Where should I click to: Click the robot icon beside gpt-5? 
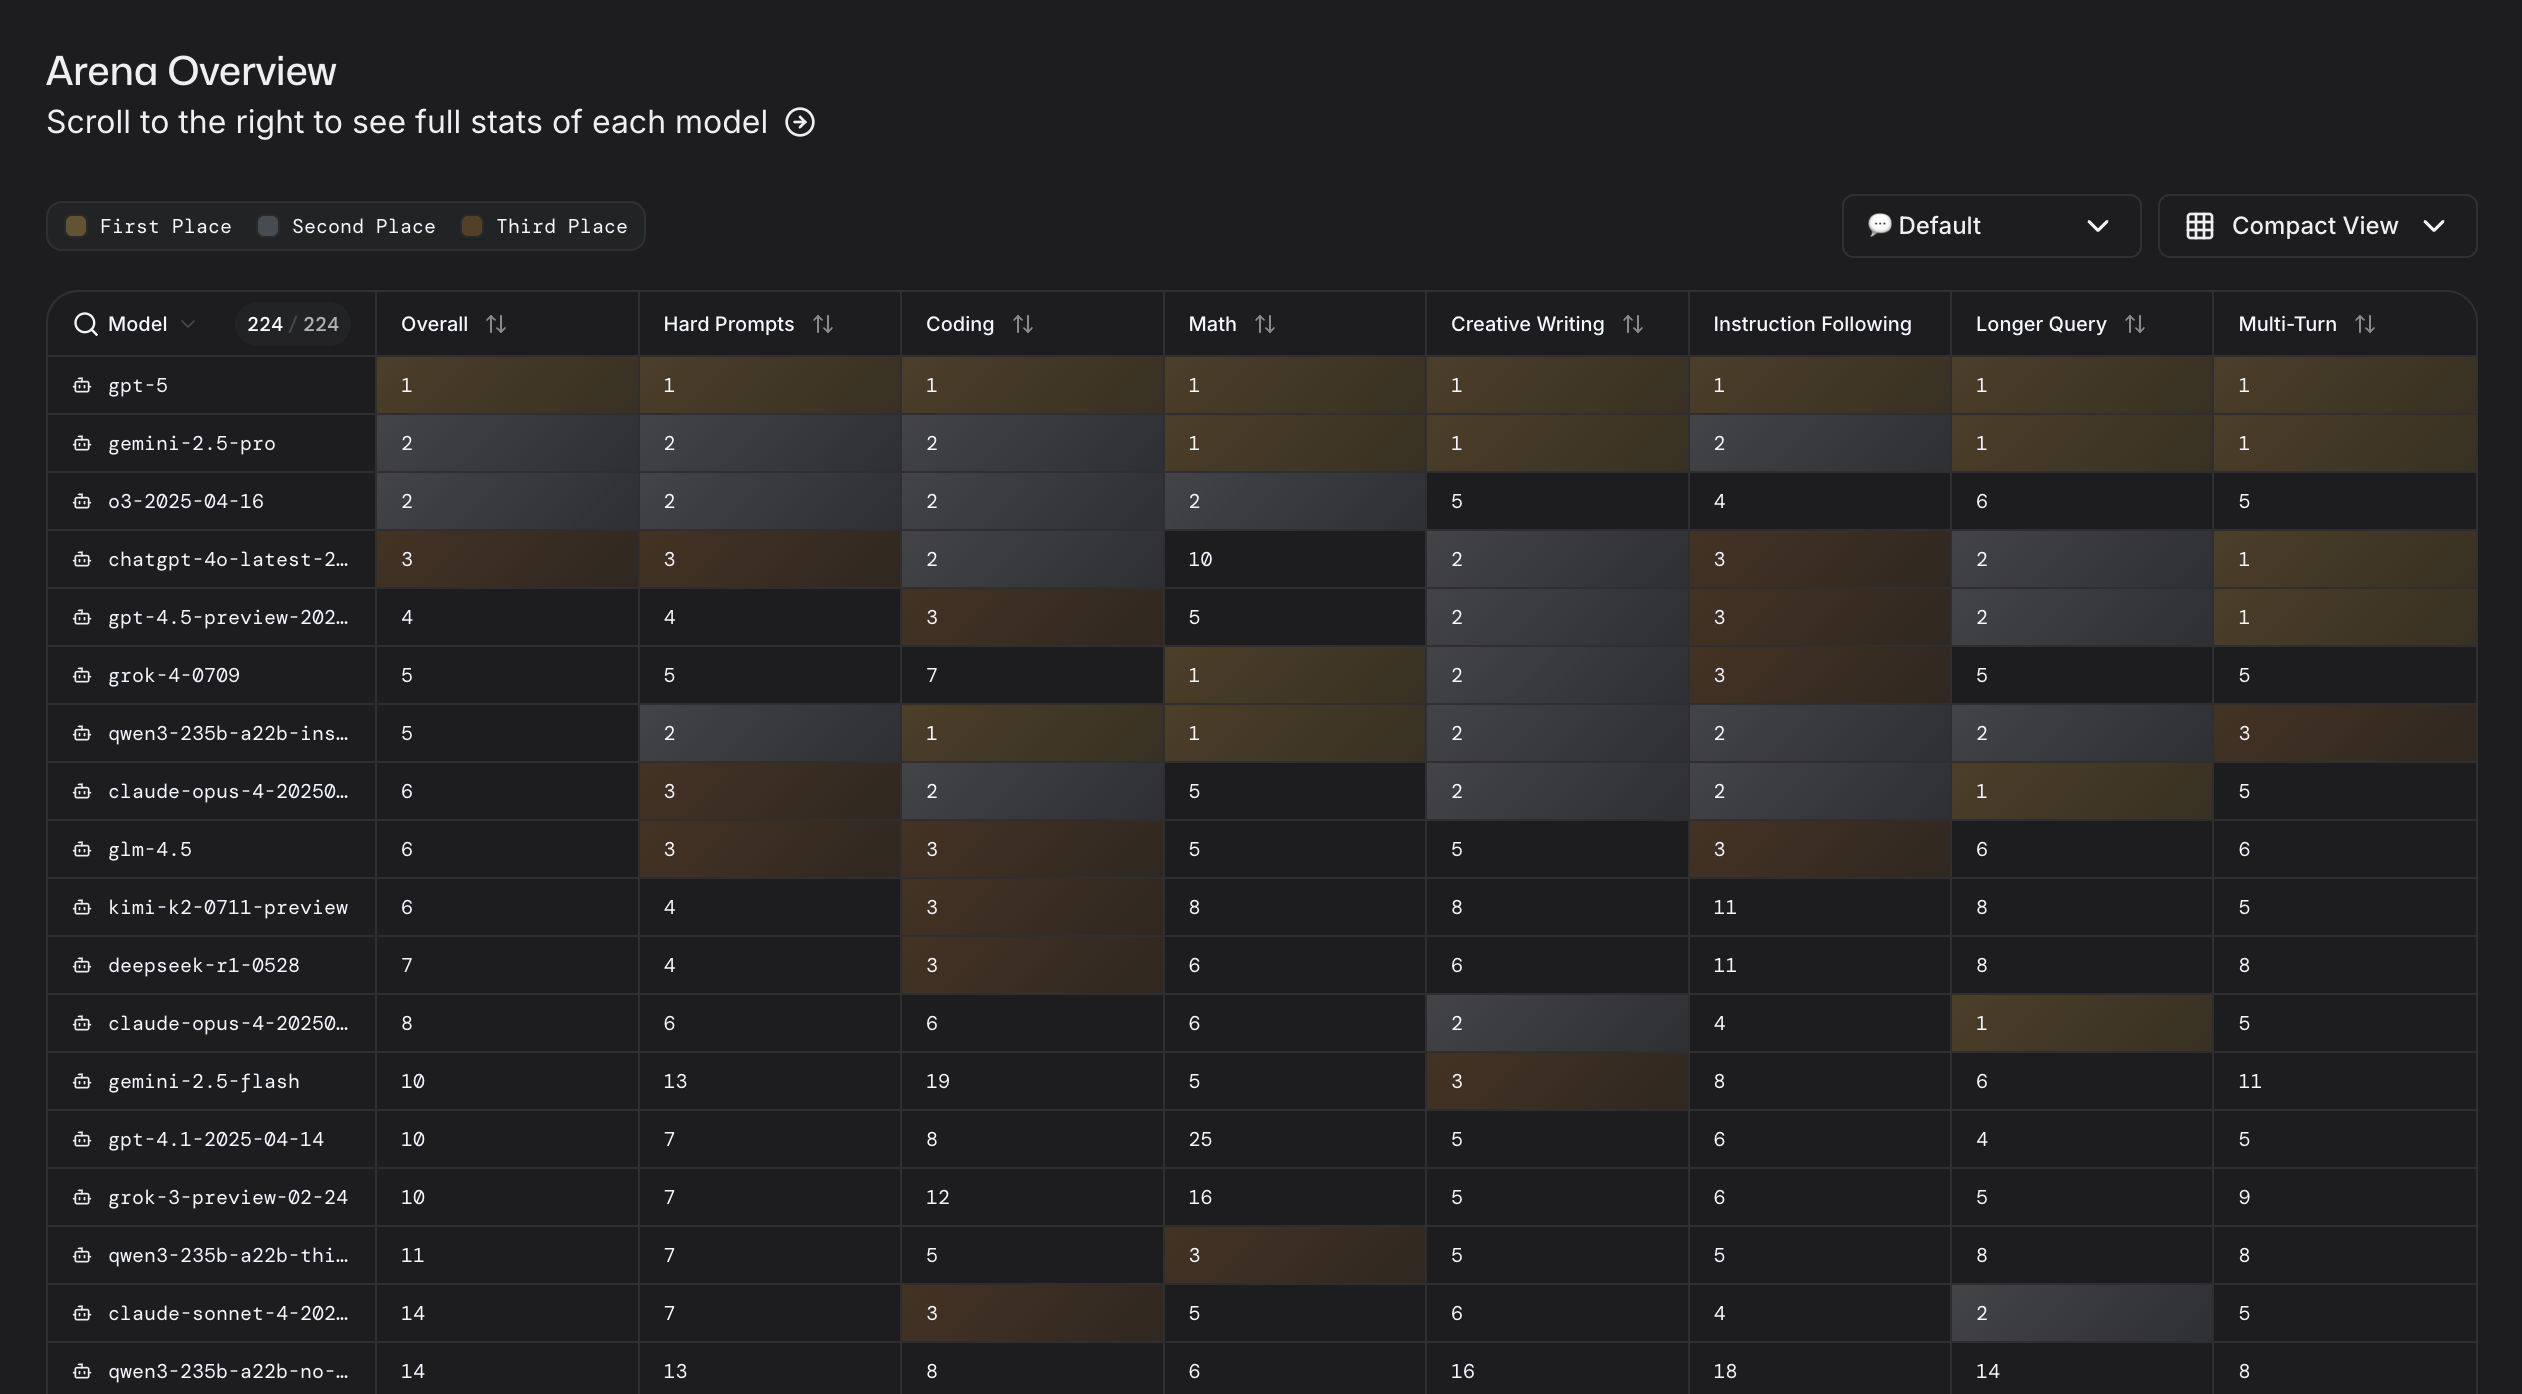(82, 385)
